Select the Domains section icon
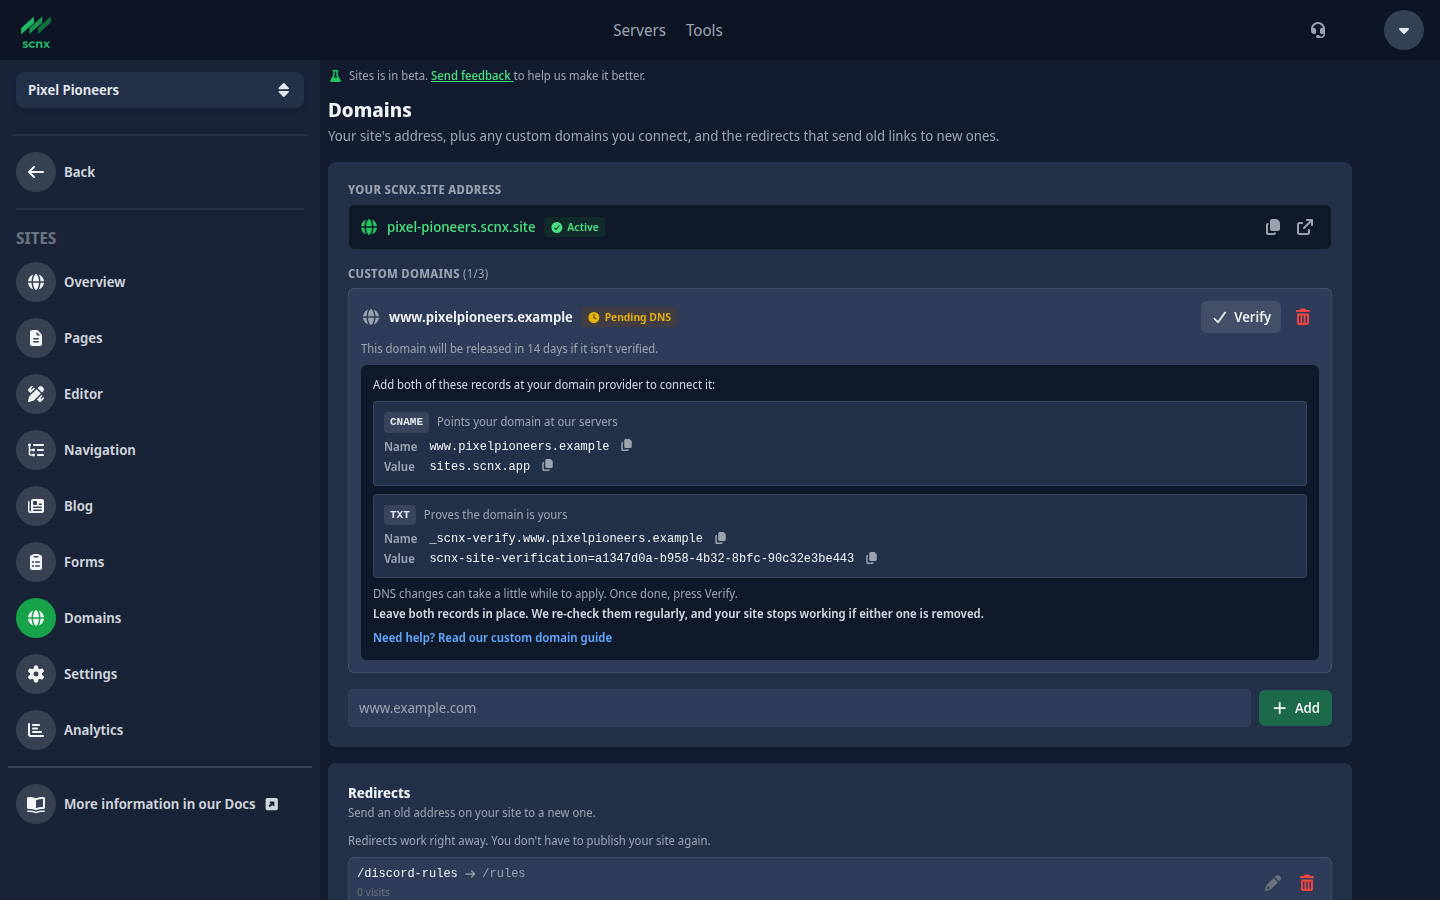 tap(36, 618)
